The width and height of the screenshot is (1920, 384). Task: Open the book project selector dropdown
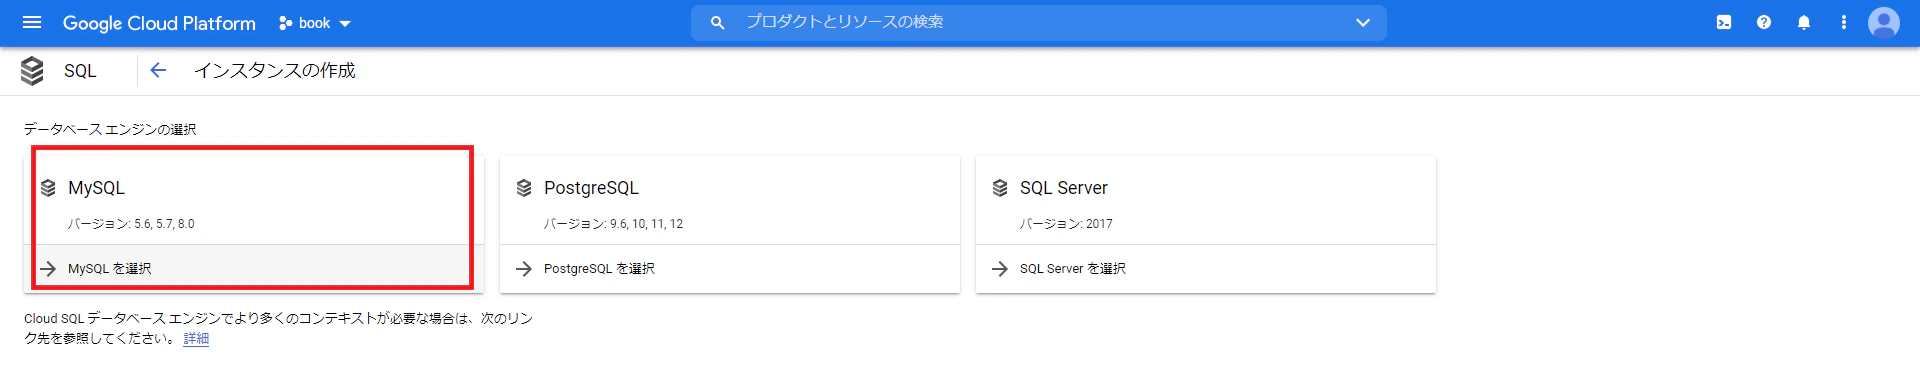coord(315,23)
